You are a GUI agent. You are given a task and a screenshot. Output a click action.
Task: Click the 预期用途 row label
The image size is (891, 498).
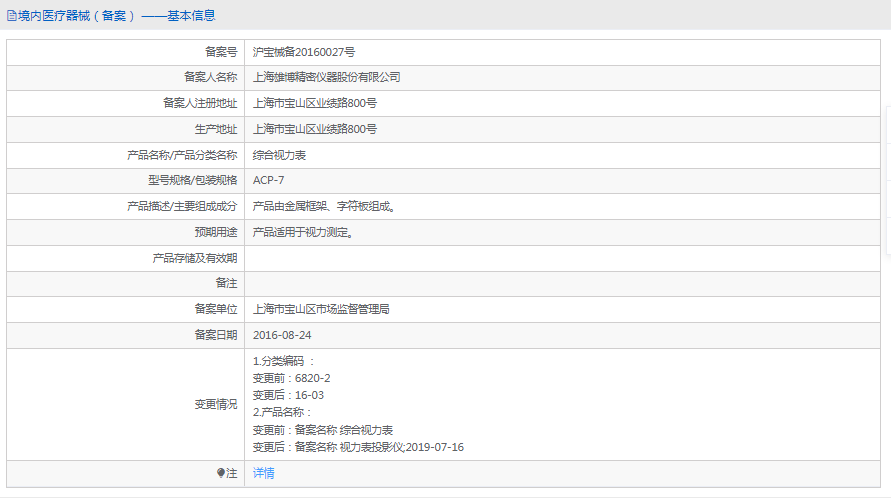coord(216,233)
